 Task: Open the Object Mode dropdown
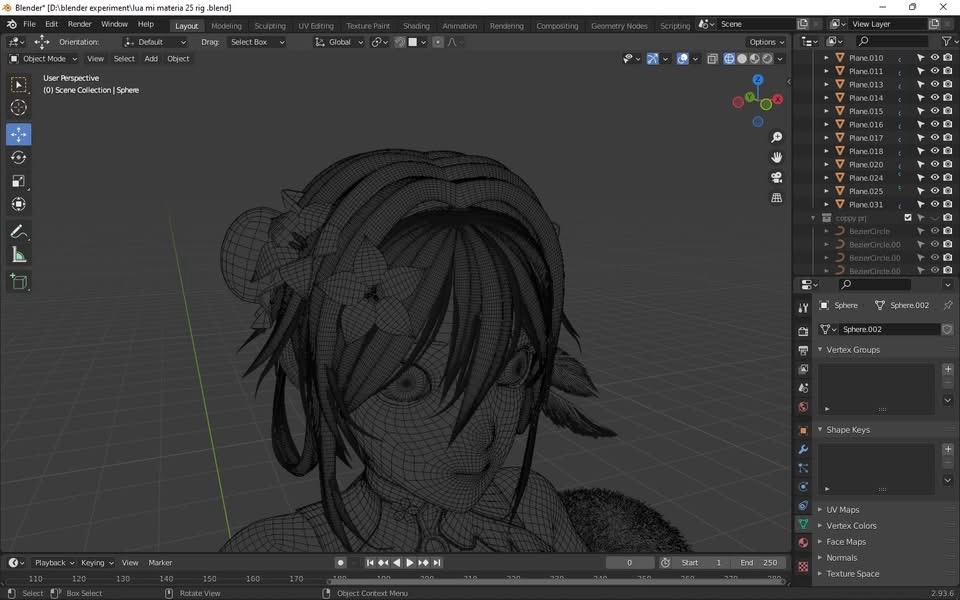click(44, 59)
